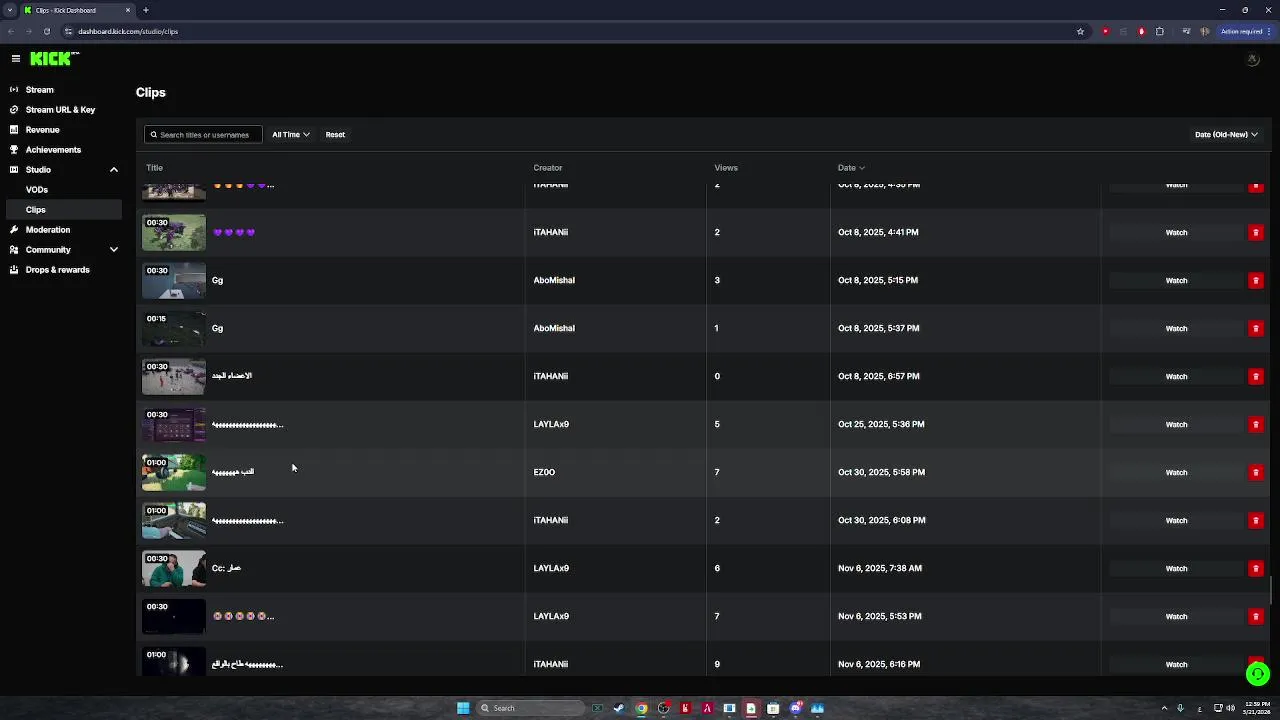Open a new browser tab
This screenshot has width=1280, height=720.
coord(146,10)
